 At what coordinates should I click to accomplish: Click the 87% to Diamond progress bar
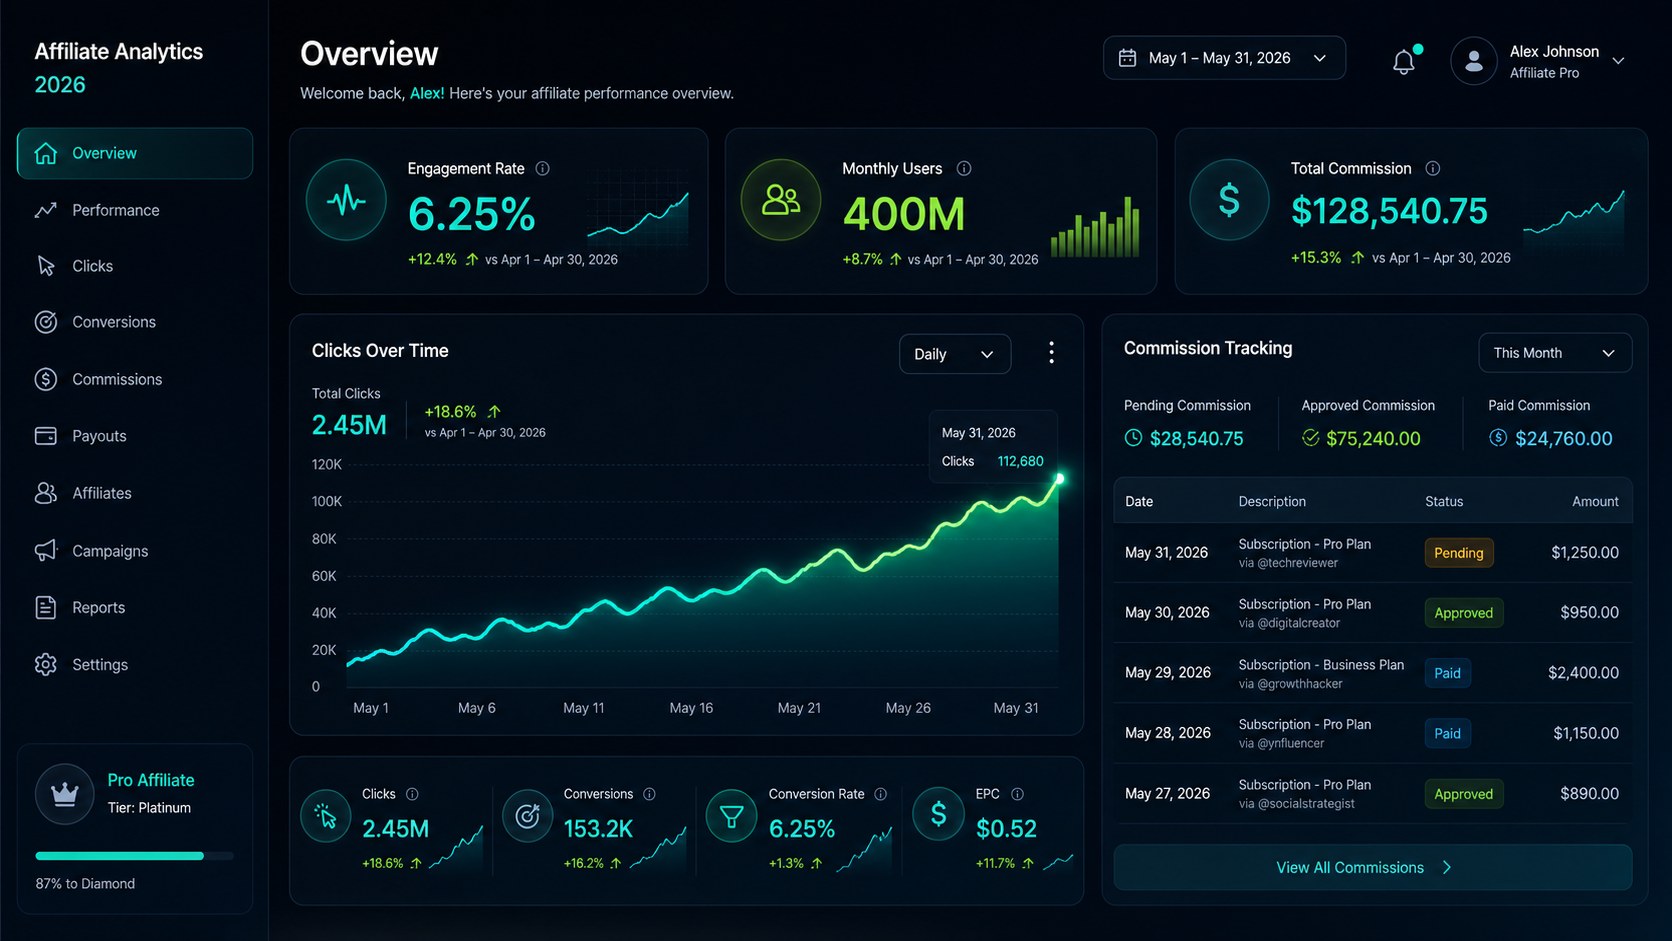135,856
